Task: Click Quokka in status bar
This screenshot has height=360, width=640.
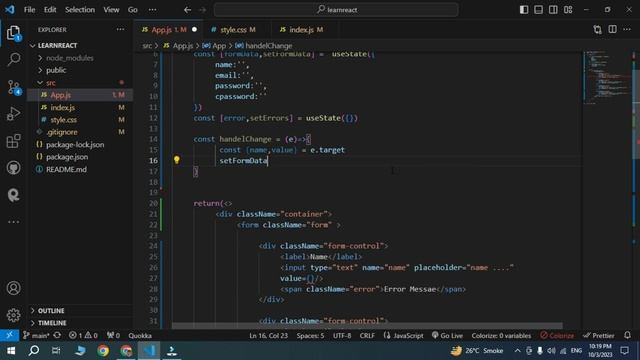Action: tap(140, 336)
